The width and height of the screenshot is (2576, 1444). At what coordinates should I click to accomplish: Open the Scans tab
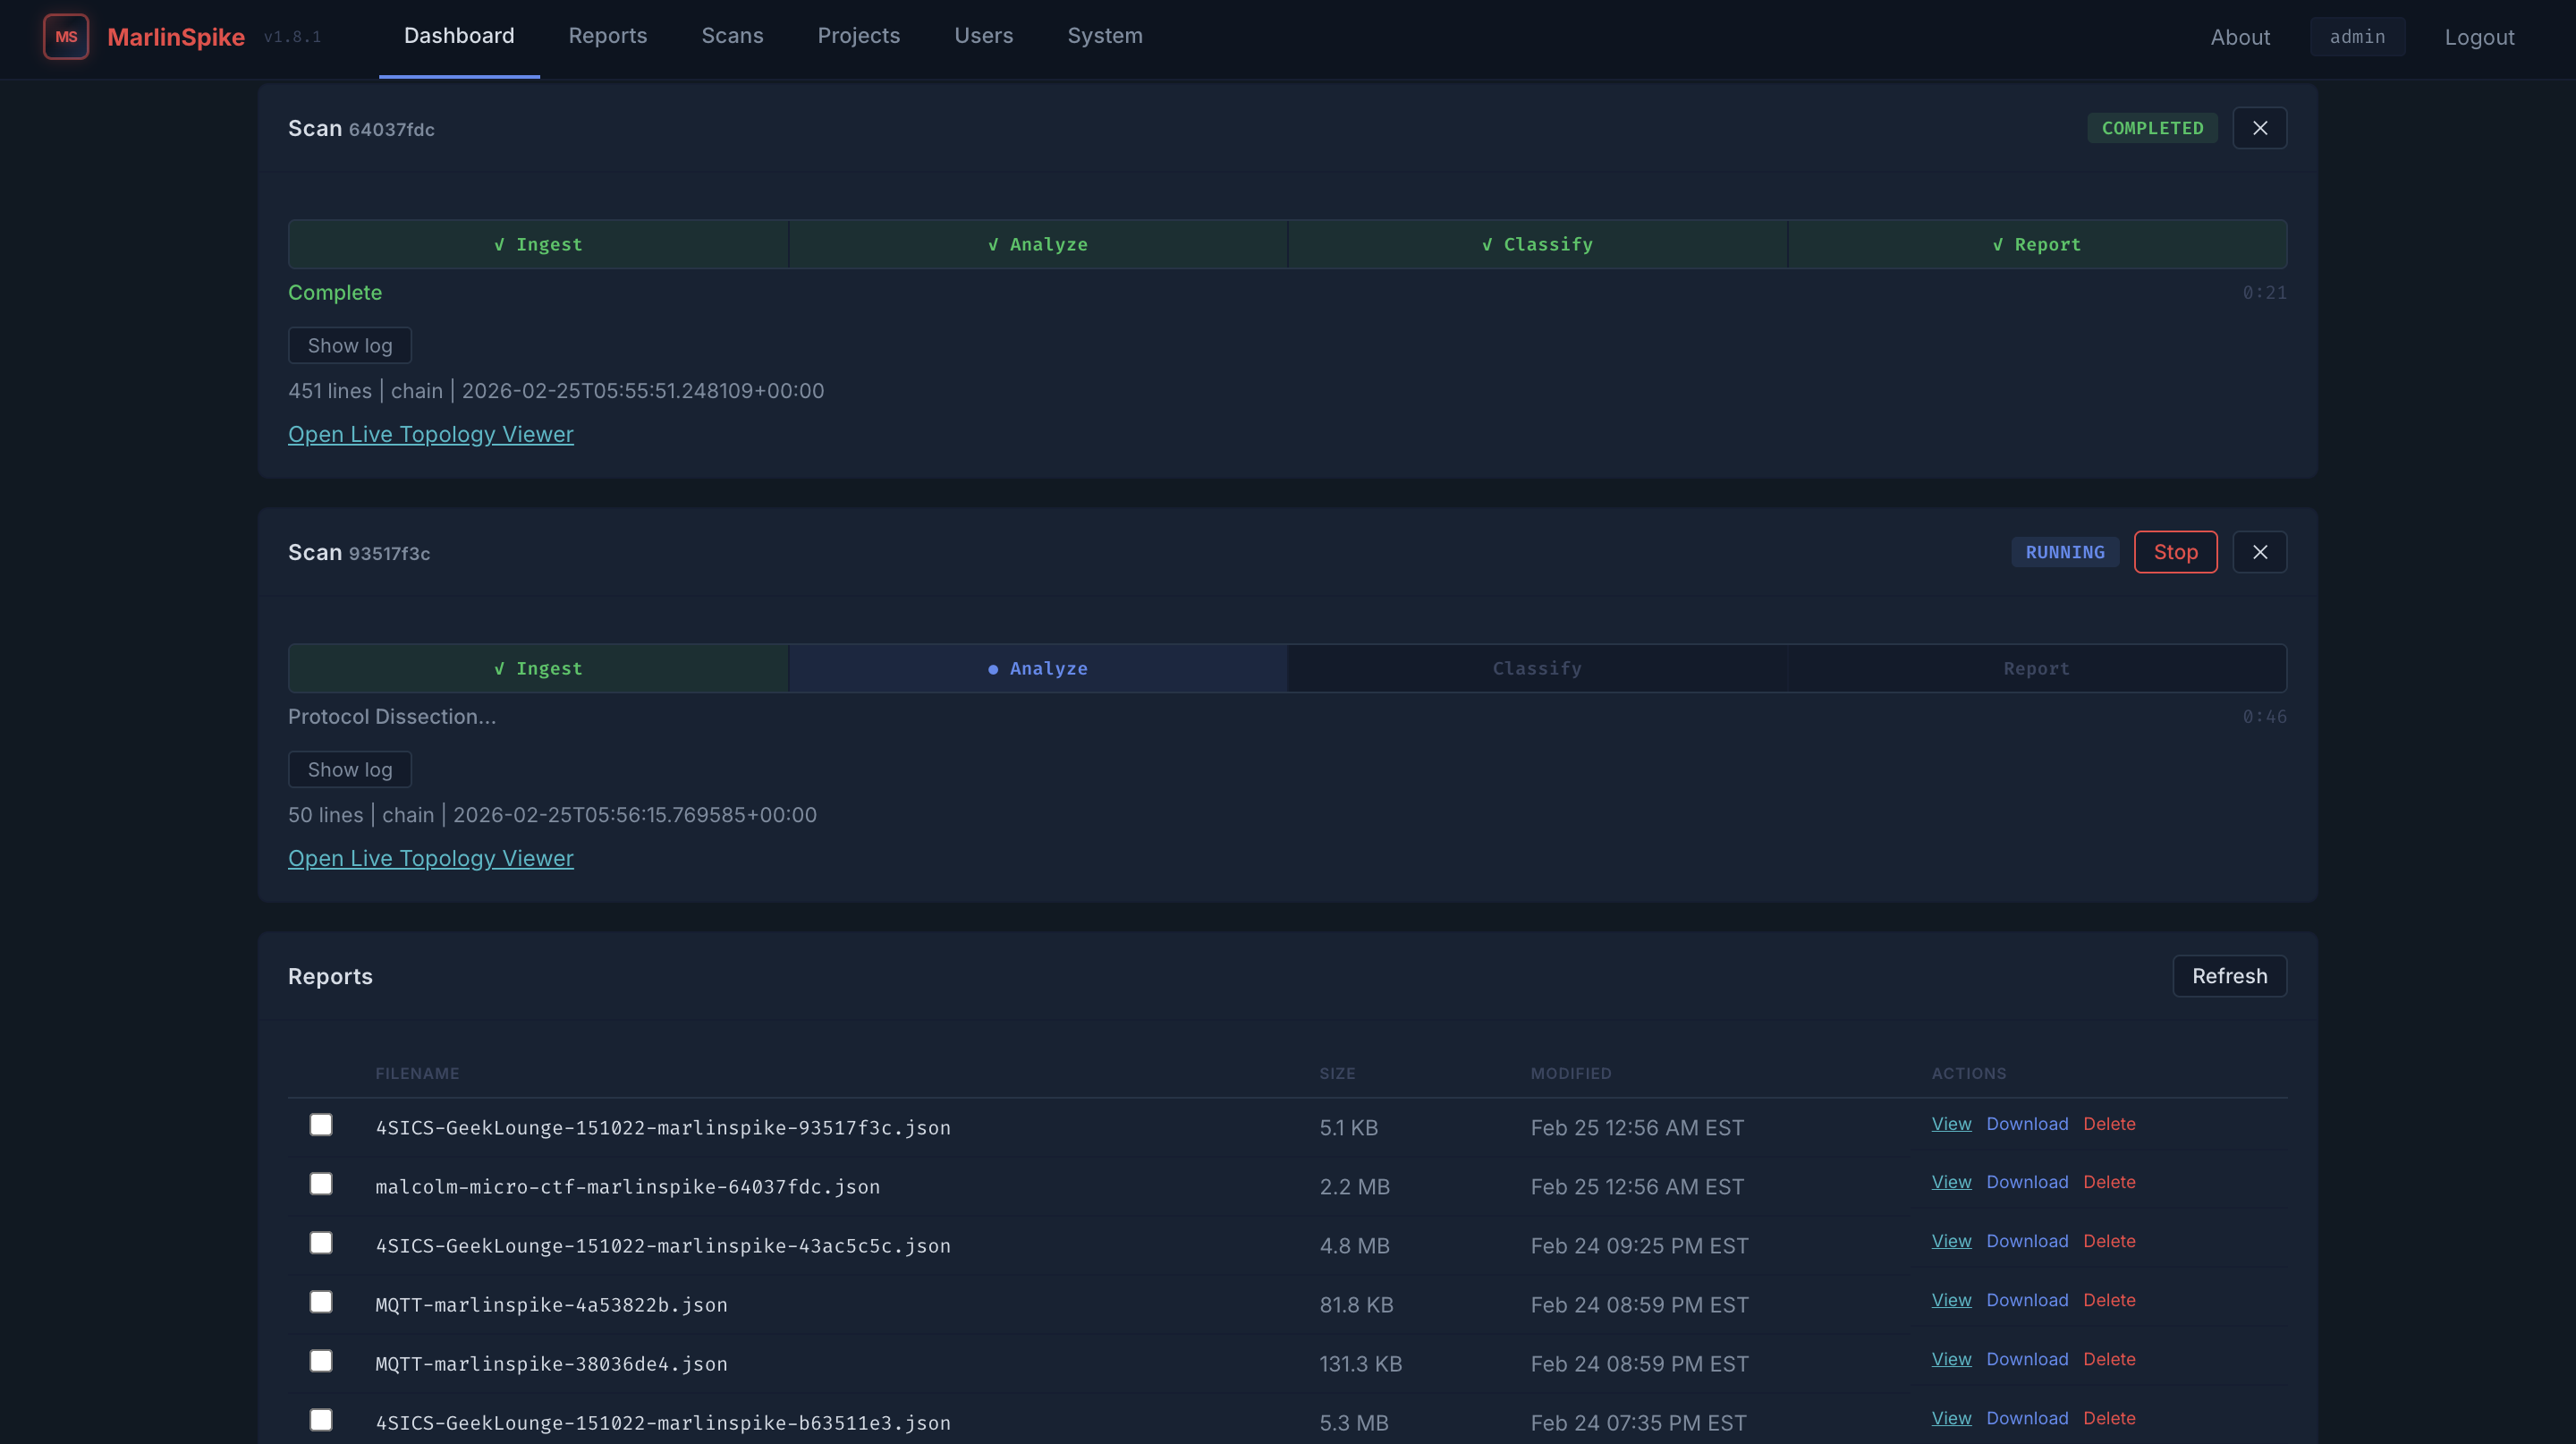pyautogui.click(x=732, y=35)
